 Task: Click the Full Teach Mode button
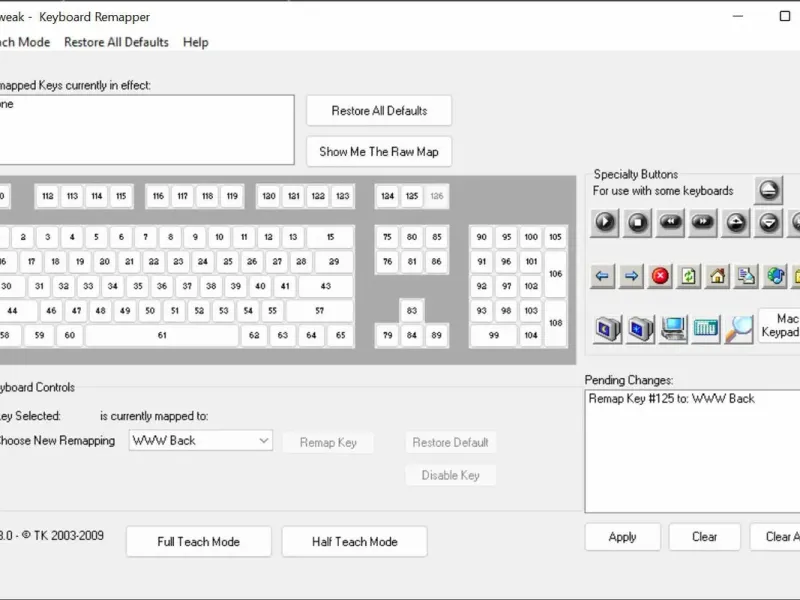click(x=198, y=541)
